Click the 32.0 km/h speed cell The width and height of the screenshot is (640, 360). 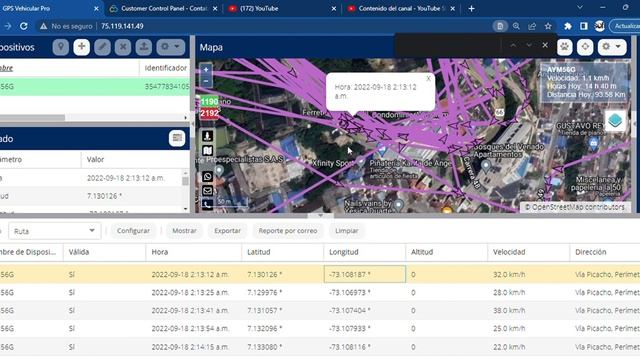click(x=529, y=274)
